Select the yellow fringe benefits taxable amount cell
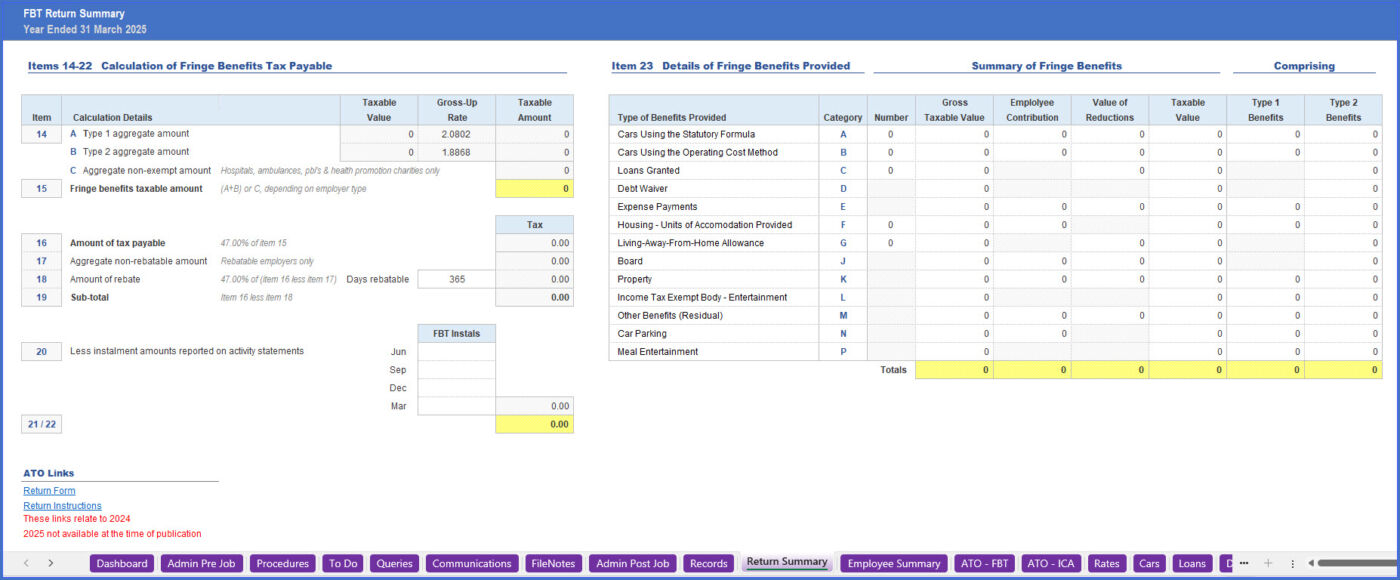The image size is (1400, 580). tap(535, 188)
